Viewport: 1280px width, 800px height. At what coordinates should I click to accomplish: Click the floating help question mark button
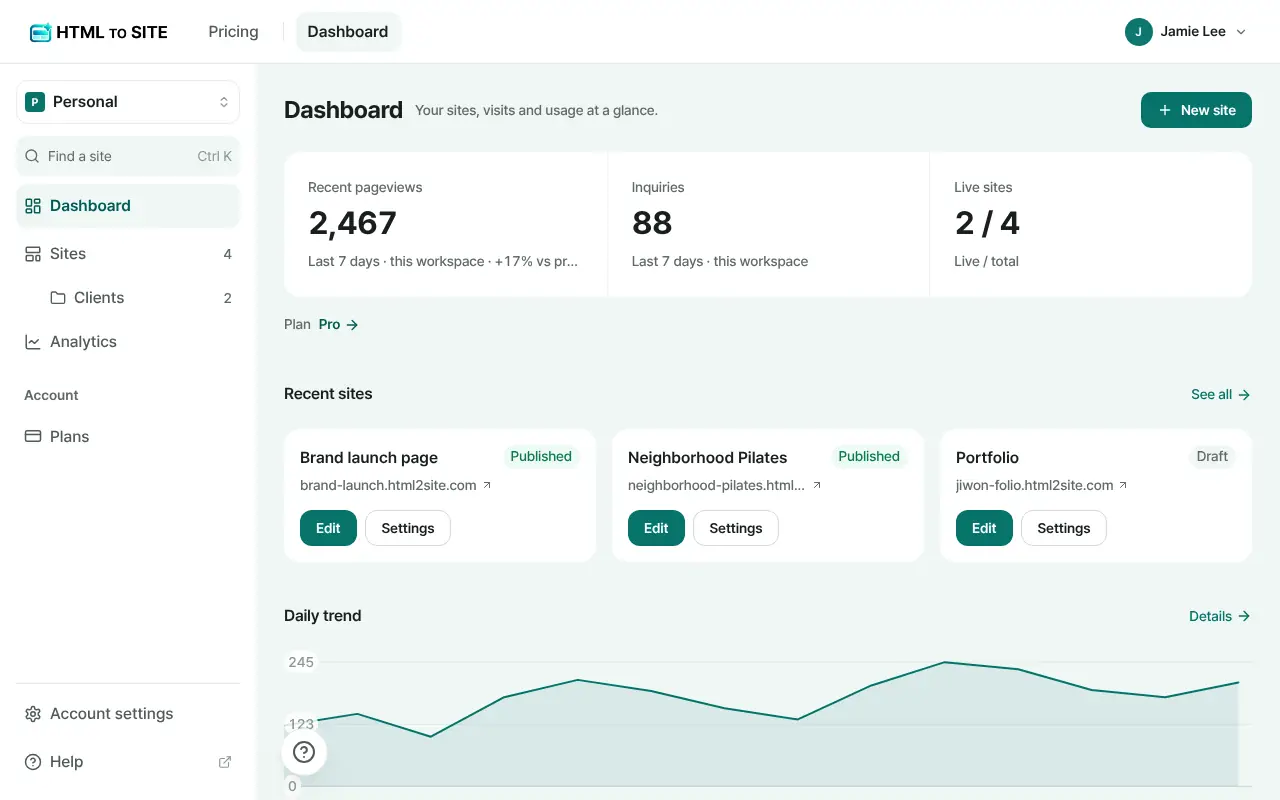(x=304, y=752)
